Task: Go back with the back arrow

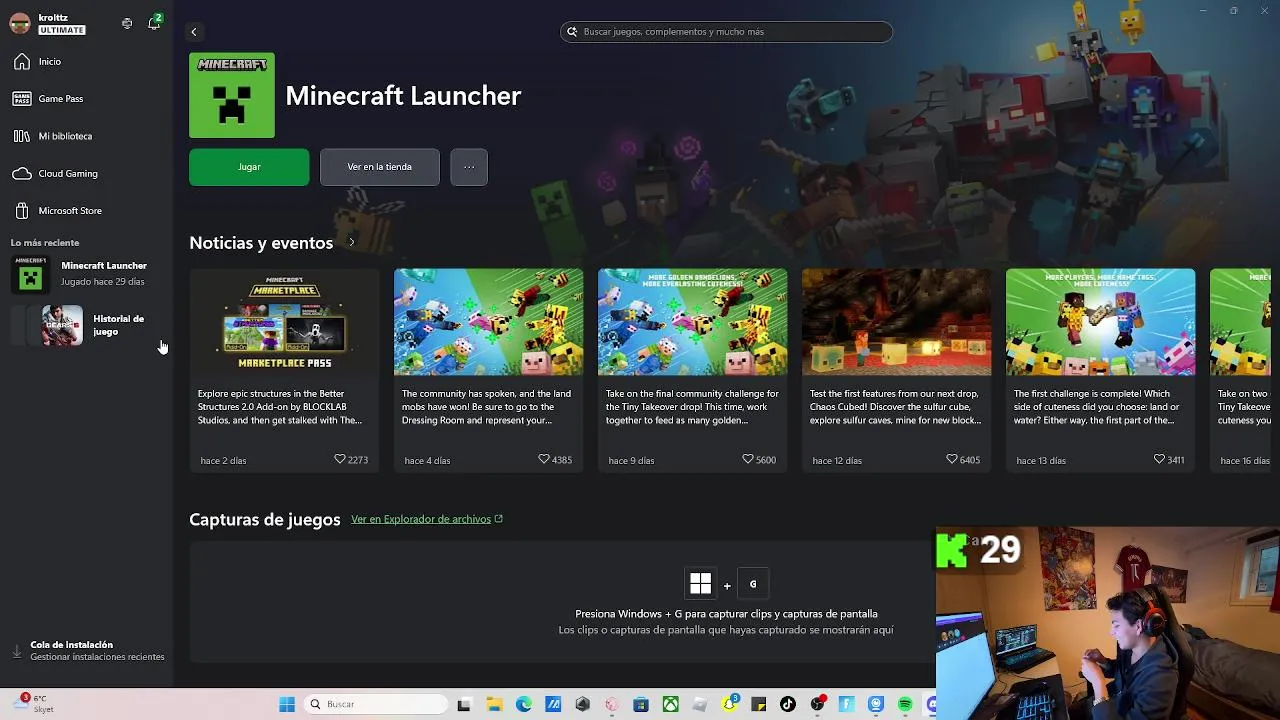Action: click(x=194, y=32)
